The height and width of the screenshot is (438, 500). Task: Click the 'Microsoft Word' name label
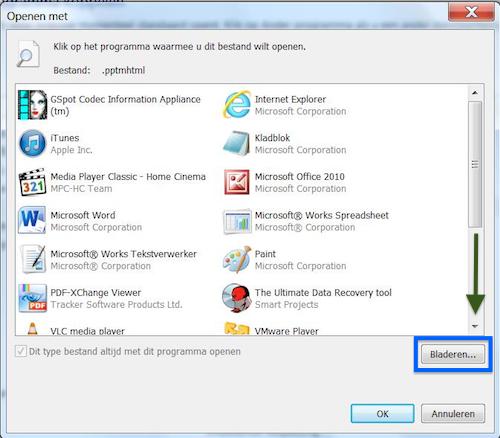point(83,215)
